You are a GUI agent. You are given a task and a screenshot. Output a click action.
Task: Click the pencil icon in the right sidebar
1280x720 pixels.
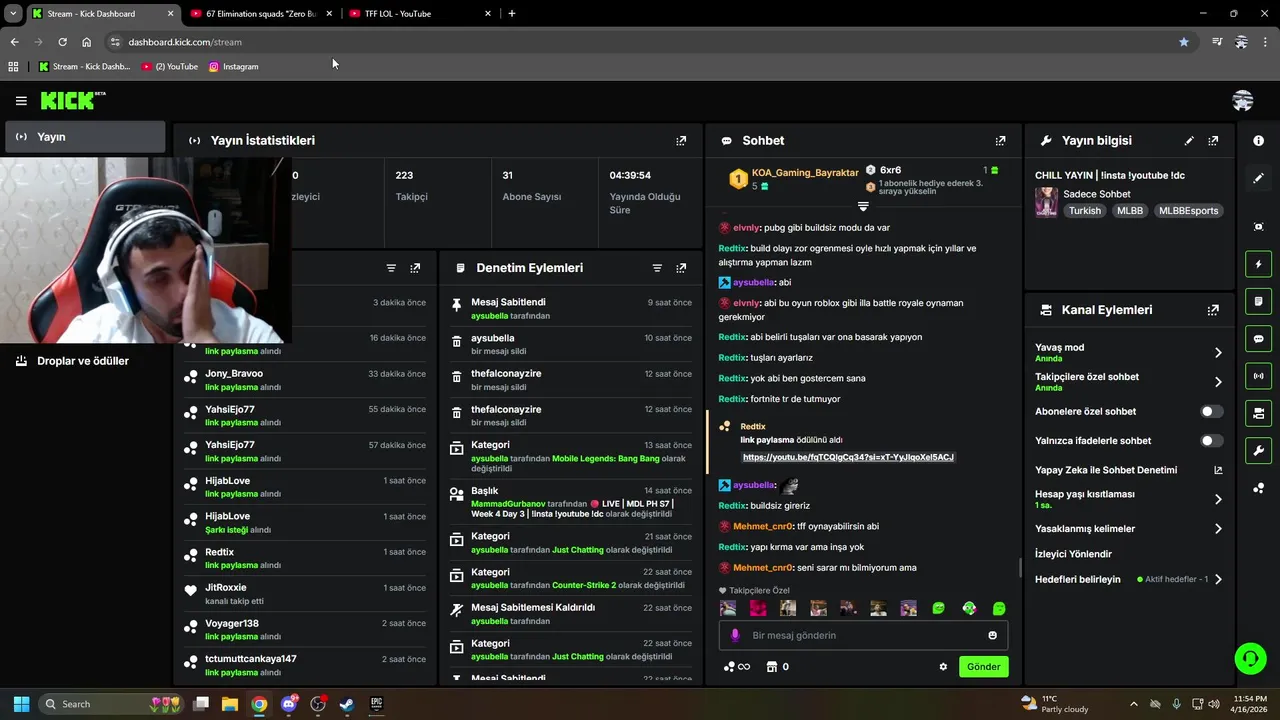[x=1258, y=178]
